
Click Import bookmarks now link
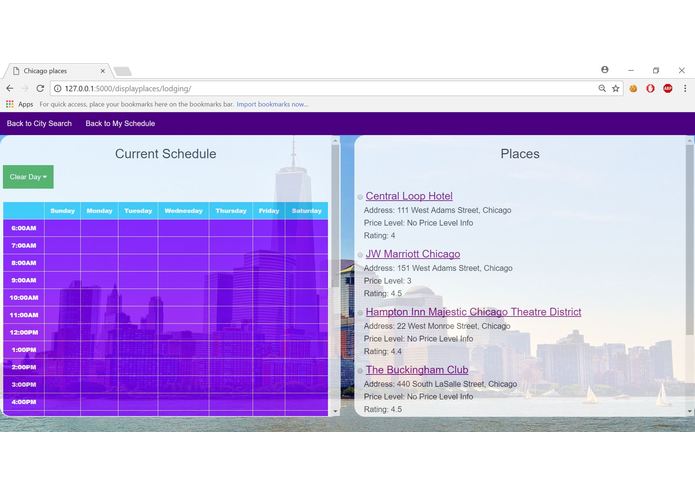pyautogui.click(x=272, y=105)
